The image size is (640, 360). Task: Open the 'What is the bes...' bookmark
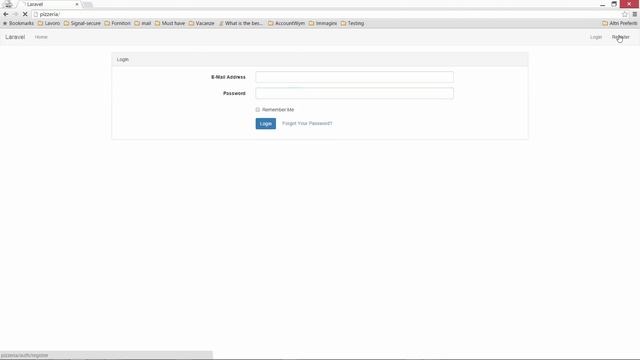pyautogui.click(x=241, y=23)
